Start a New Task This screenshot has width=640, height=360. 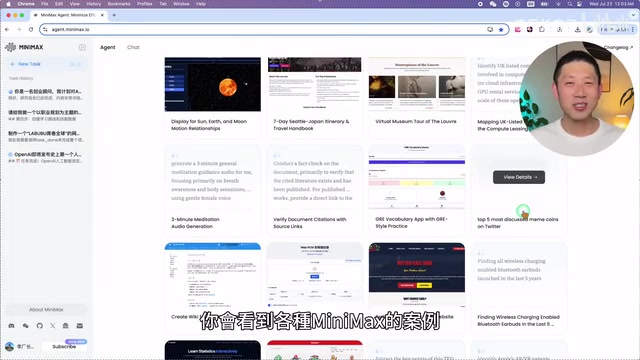click(46, 64)
